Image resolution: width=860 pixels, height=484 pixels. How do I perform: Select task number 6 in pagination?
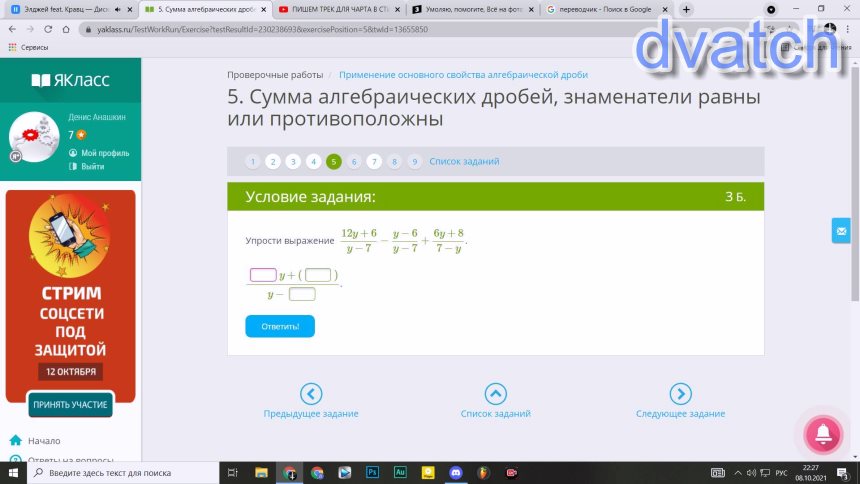(x=354, y=161)
